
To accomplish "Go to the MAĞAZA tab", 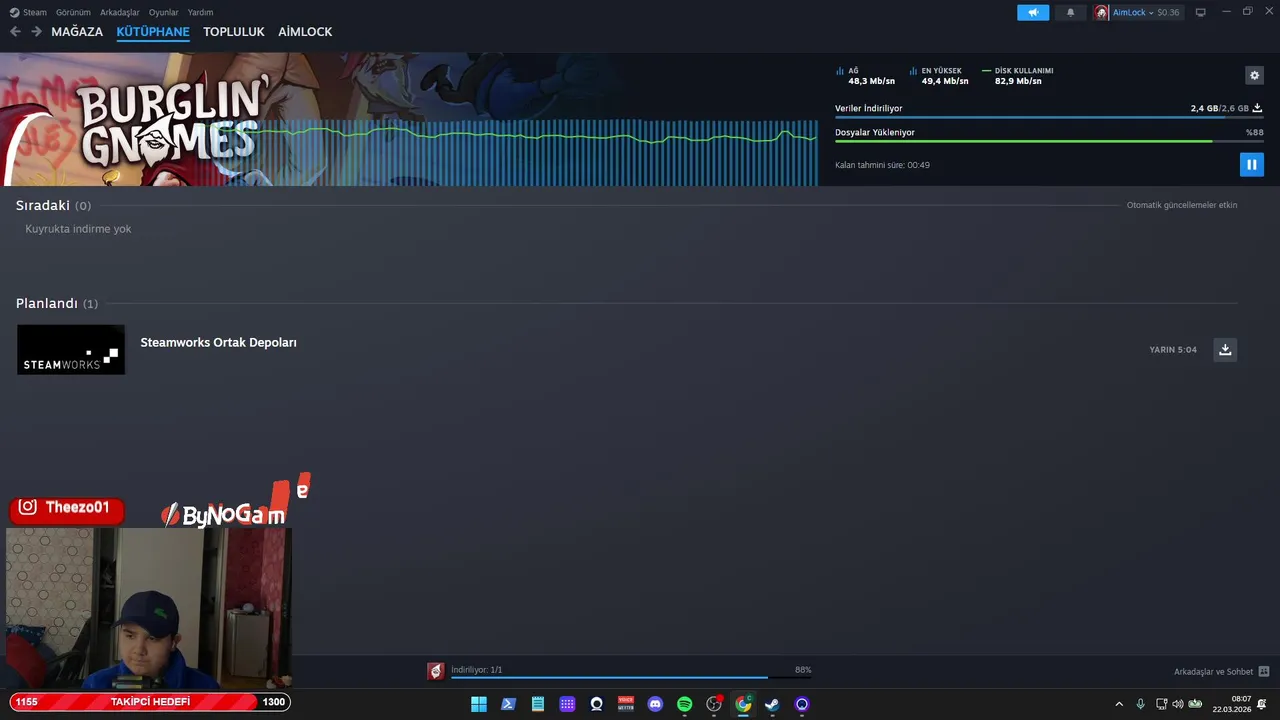I will (77, 32).
